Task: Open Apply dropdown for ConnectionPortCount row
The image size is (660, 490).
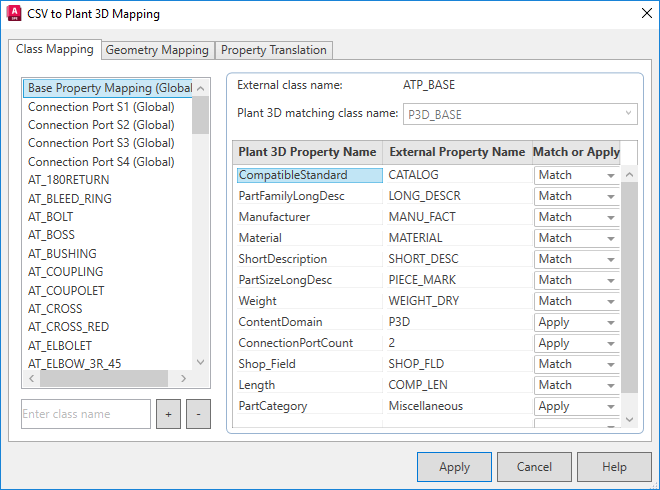Action: [x=577, y=344]
